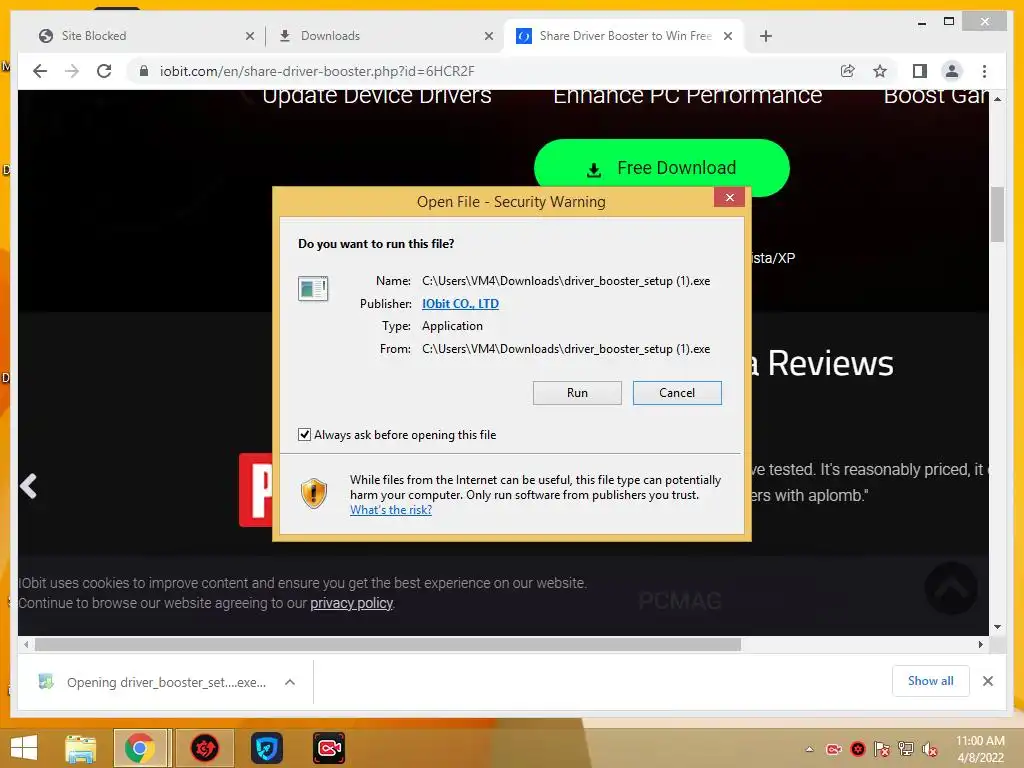1024x768 pixels.
Task: Click the file name path in dialog
Action: point(566,281)
